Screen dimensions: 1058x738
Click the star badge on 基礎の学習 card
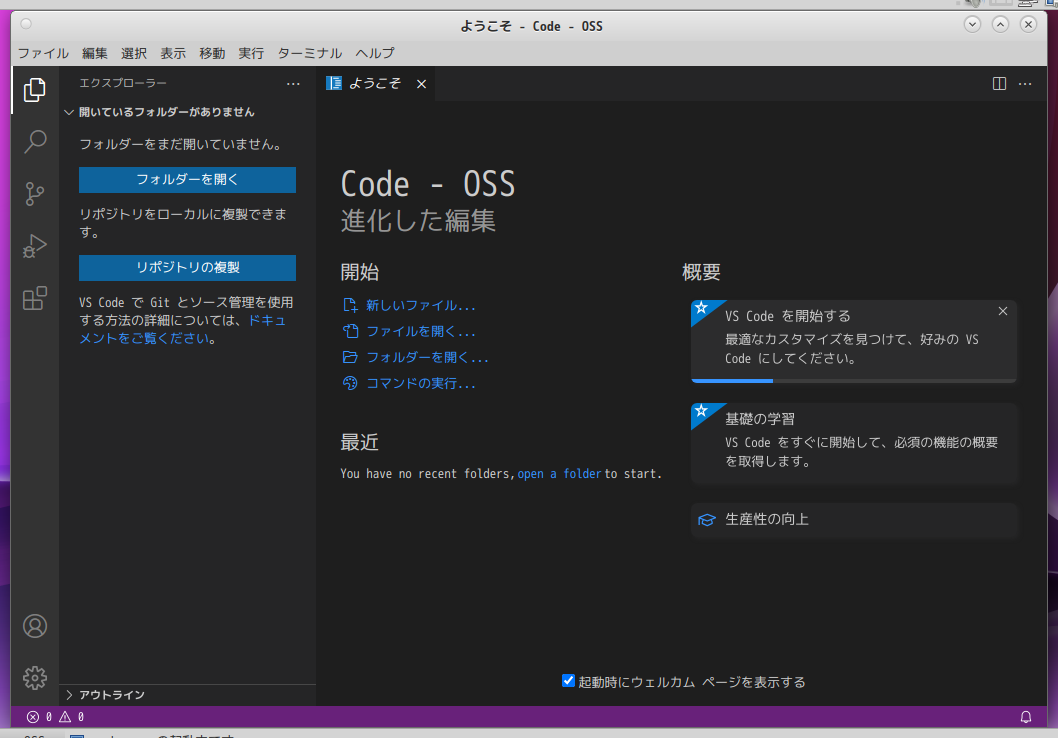pos(702,411)
